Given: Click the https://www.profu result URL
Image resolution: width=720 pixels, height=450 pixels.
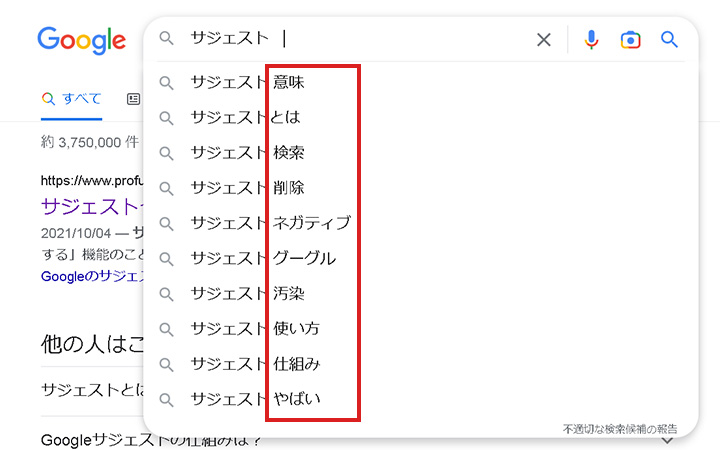Looking at the screenshot, I should pos(92,180).
